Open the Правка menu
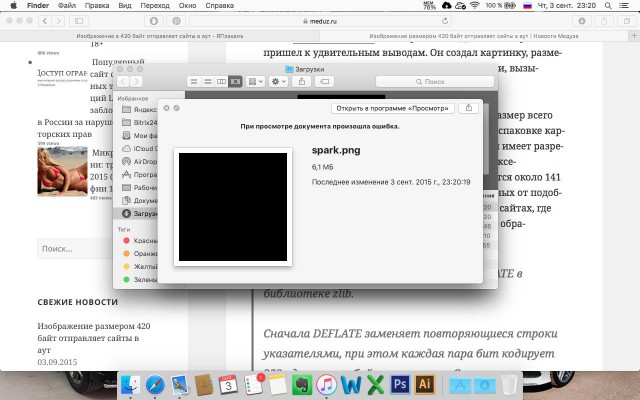Image resolution: width=640 pixels, height=400 pixels. (x=97, y=6)
